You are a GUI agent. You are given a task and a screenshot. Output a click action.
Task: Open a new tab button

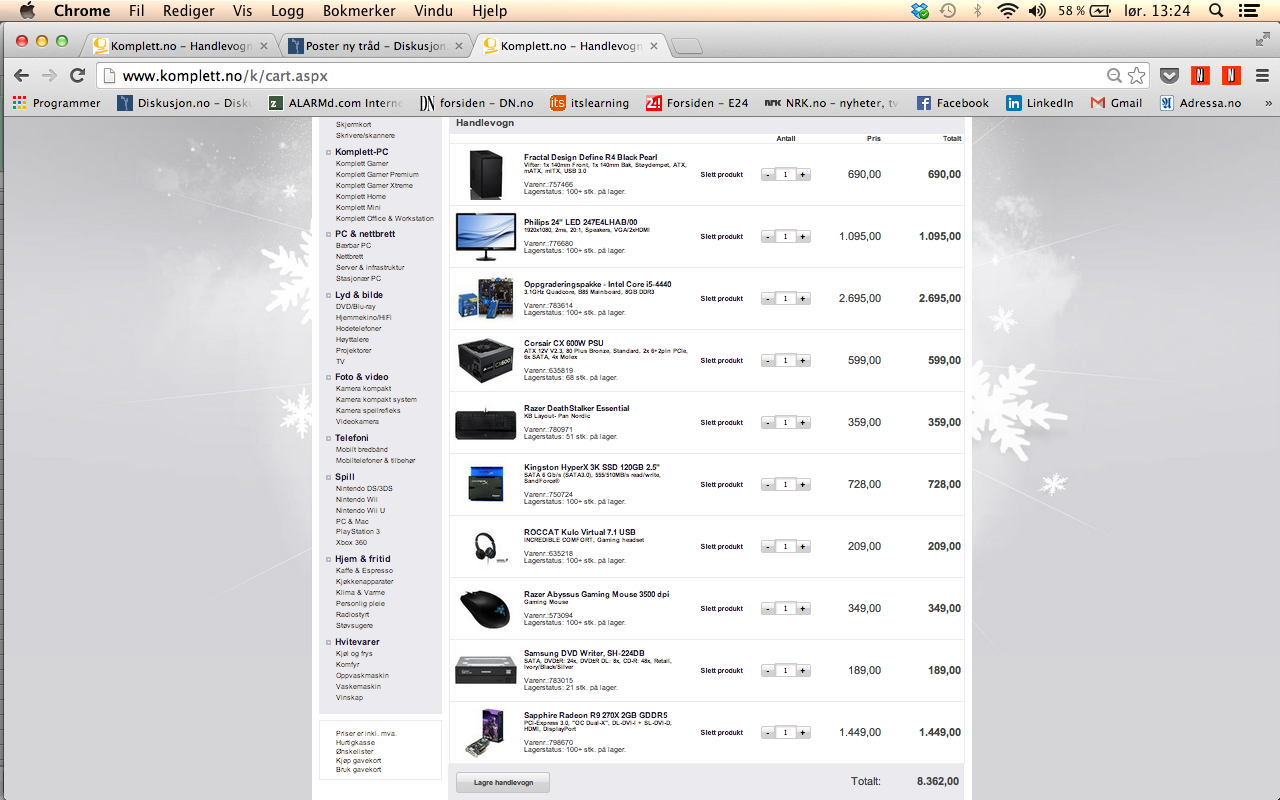click(x=687, y=46)
